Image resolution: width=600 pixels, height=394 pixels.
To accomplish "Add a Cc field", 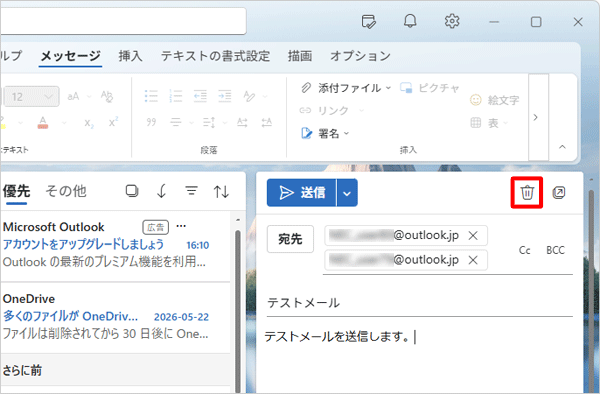I will click(525, 250).
